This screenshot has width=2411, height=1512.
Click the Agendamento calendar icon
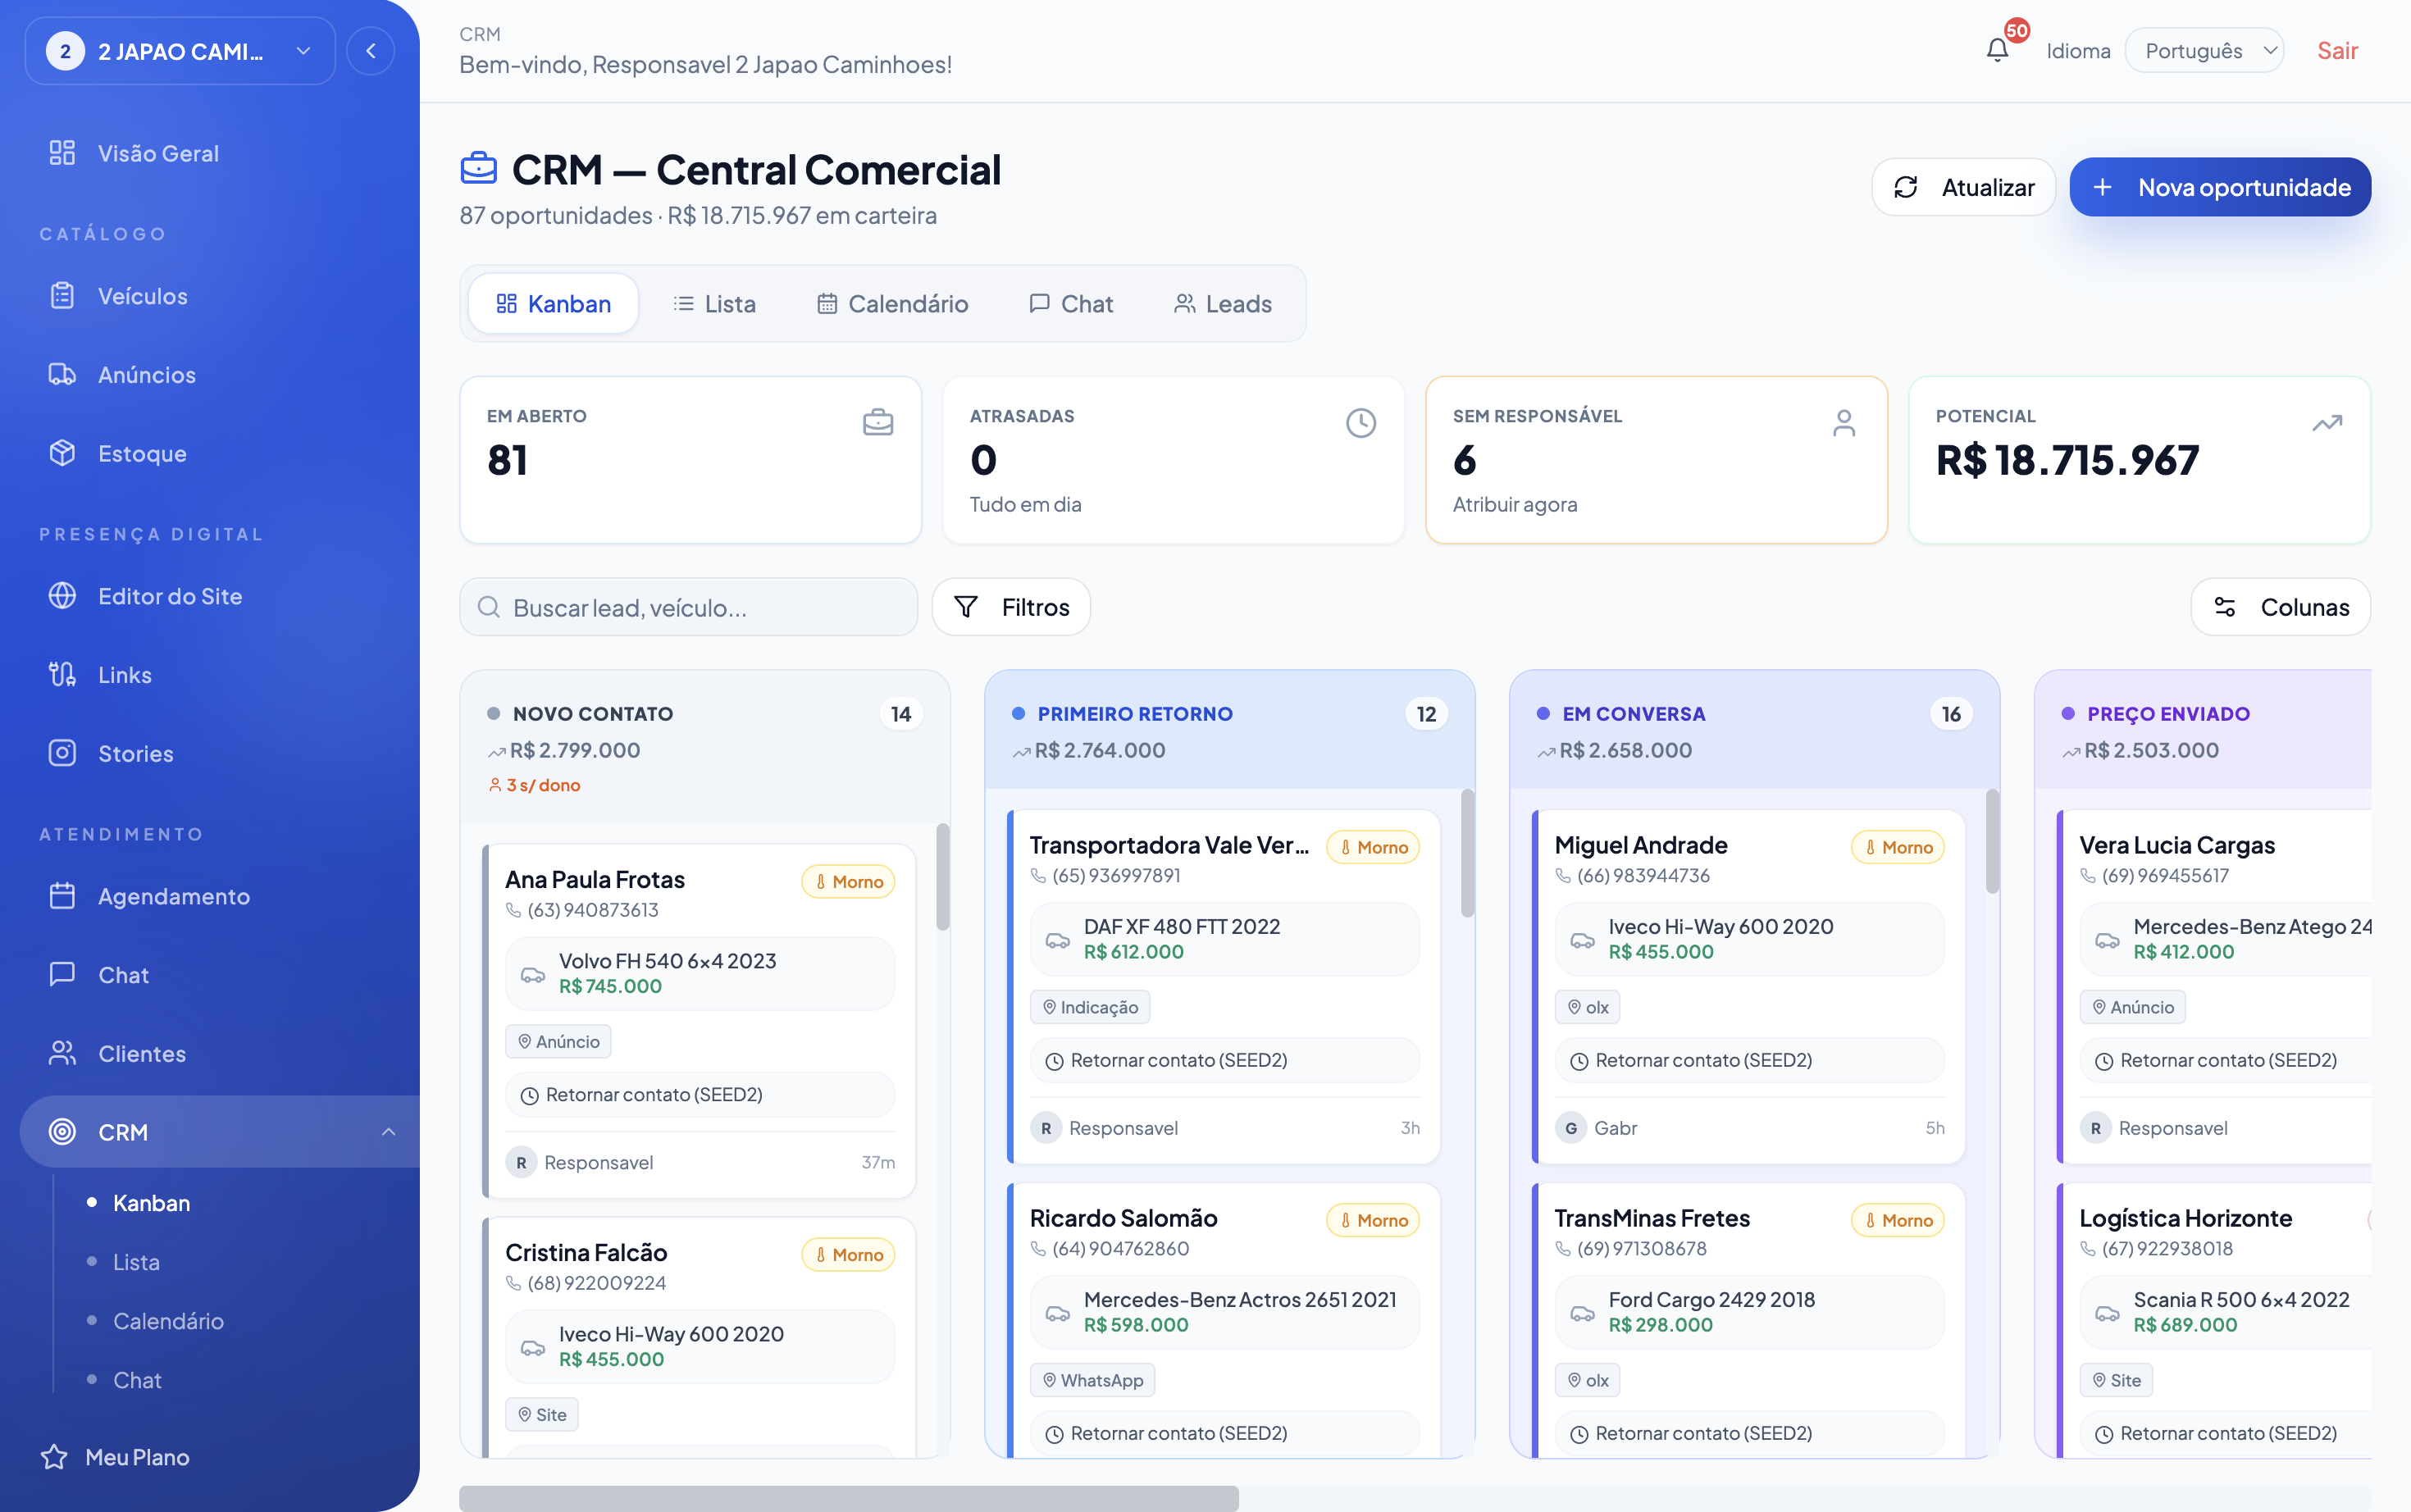pos(62,896)
